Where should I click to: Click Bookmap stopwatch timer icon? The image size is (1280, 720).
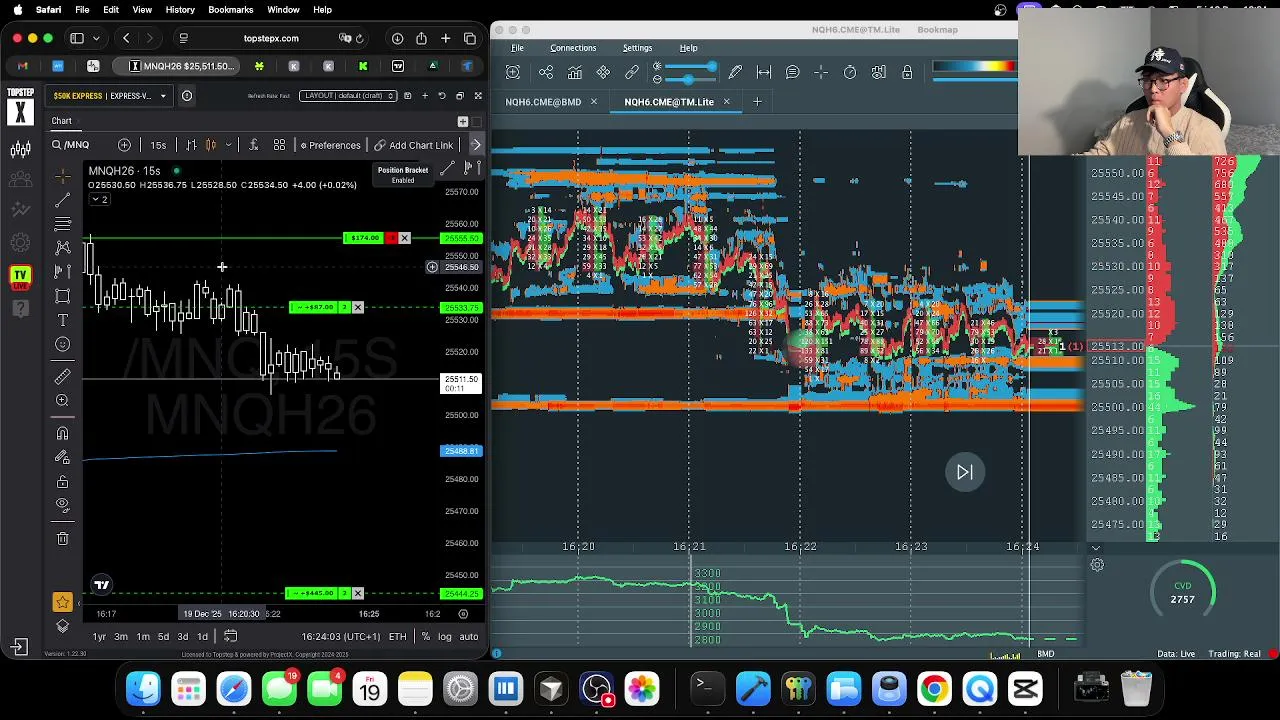click(x=849, y=72)
